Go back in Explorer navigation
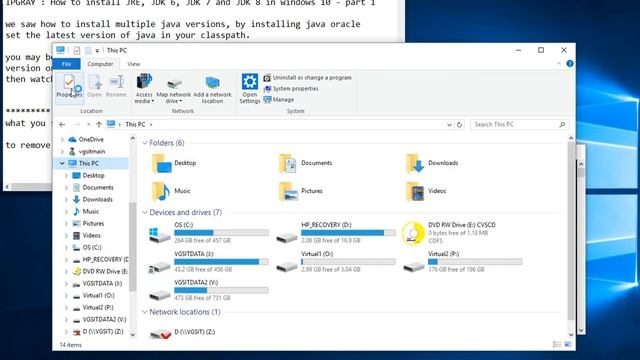Screen dimensions: 640x360 tap(62, 124)
